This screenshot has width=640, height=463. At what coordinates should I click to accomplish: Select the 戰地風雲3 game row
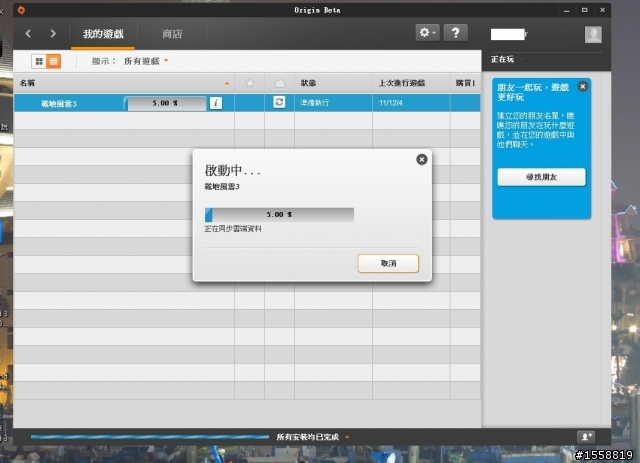pos(247,103)
